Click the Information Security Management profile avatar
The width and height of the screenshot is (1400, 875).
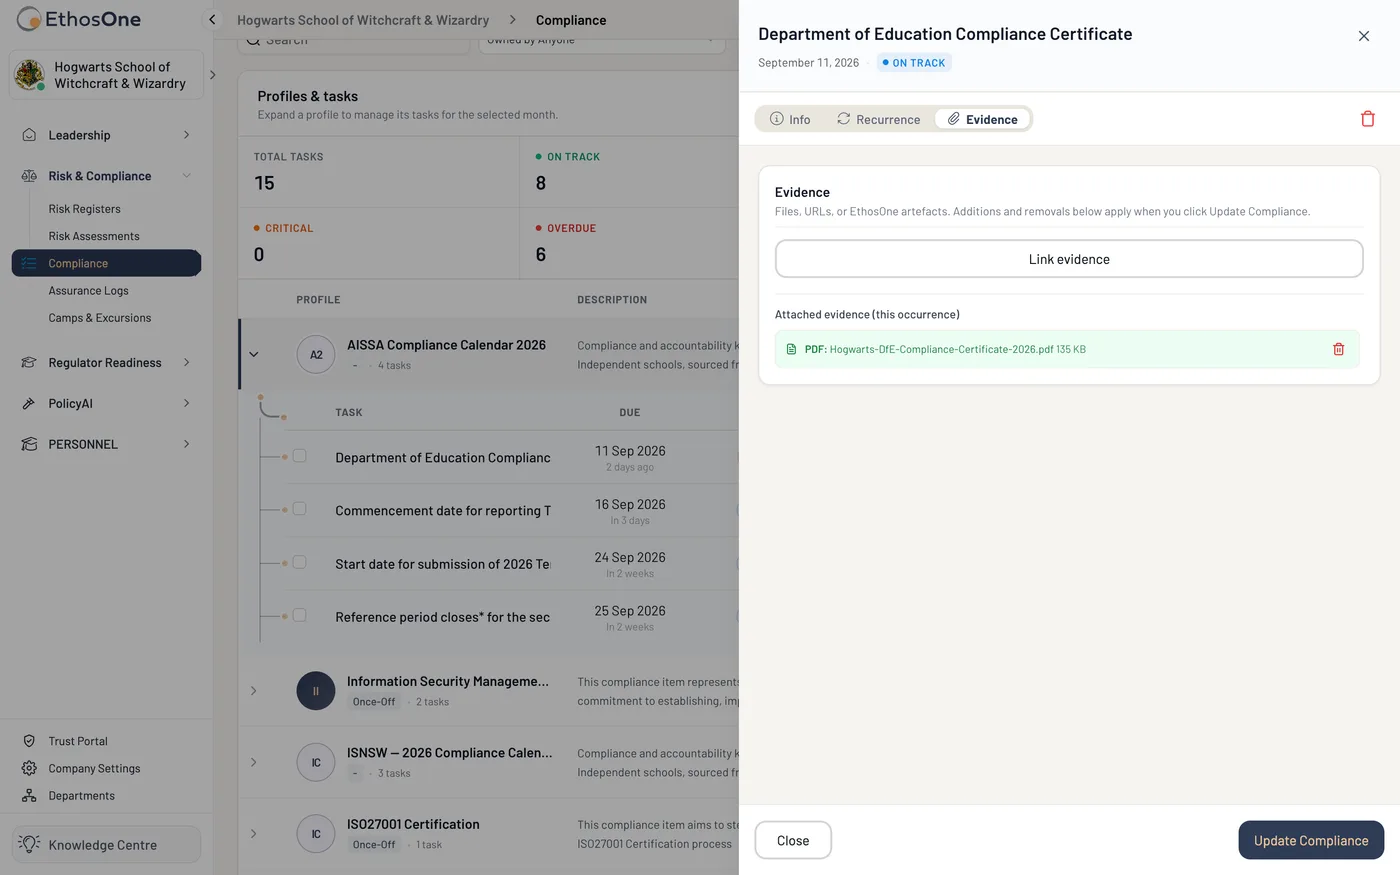pos(316,691)
